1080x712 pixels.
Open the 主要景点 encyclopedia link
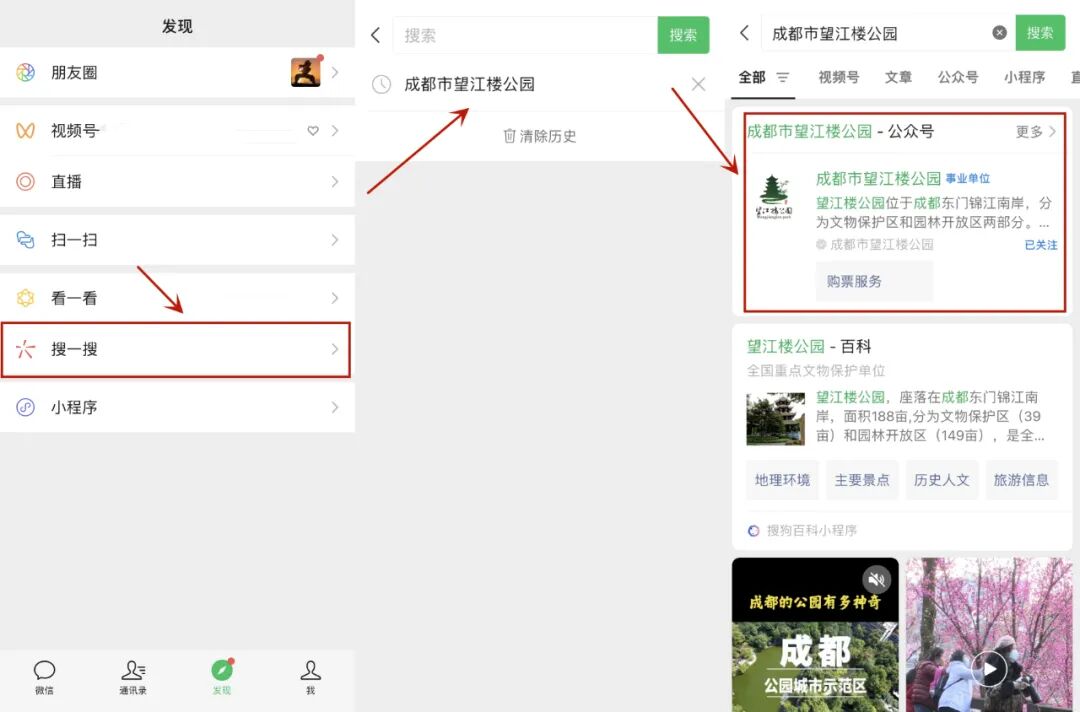click(862, 480)
